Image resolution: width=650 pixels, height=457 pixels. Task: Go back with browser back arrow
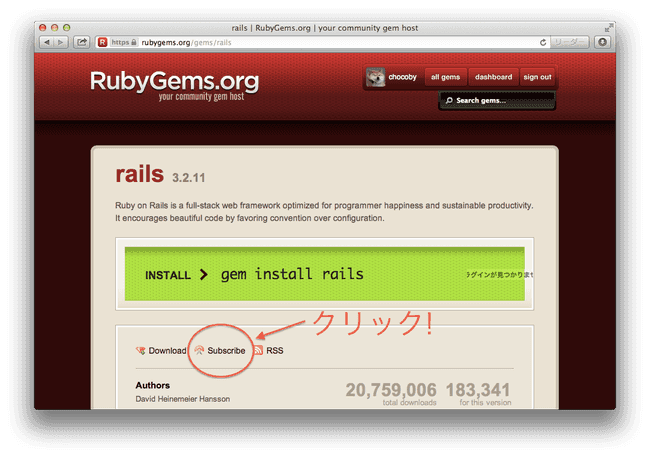pyautogui.click(x=47, y=43)
